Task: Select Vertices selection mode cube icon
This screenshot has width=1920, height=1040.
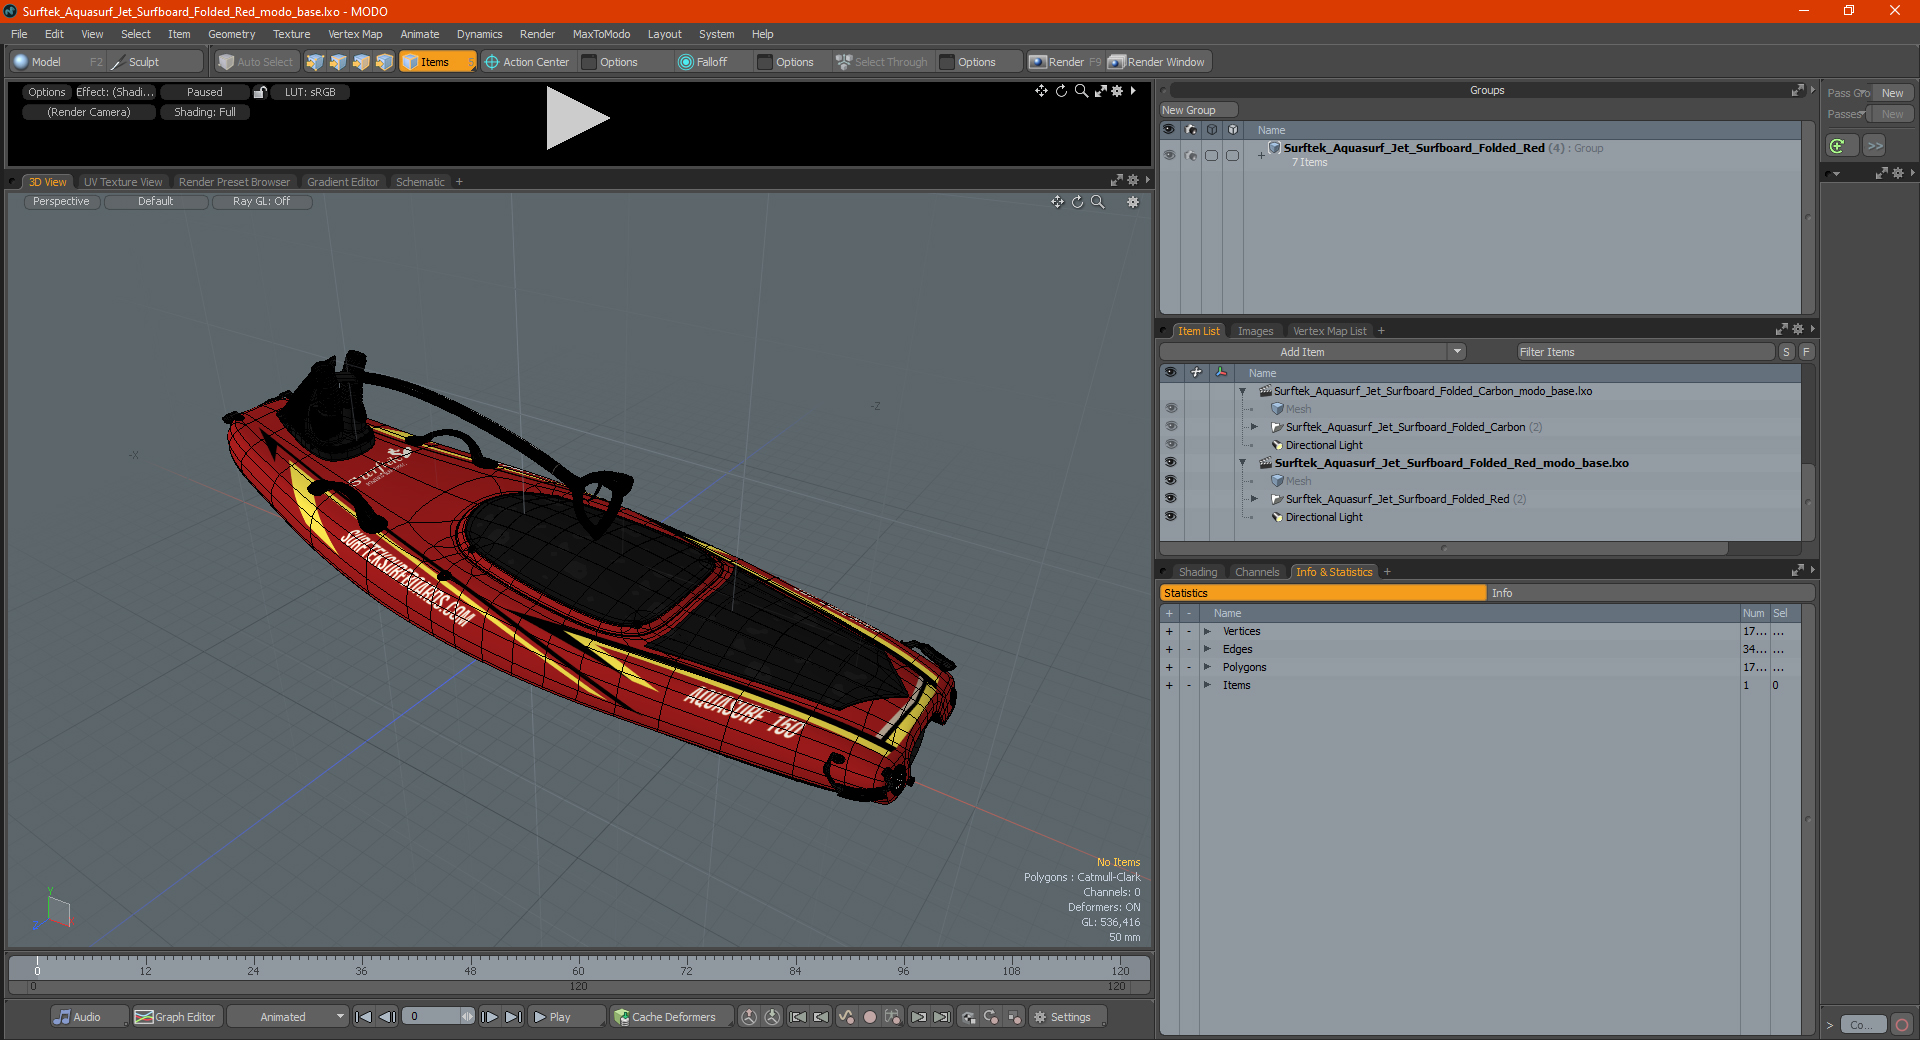Action: coord(315,62)
